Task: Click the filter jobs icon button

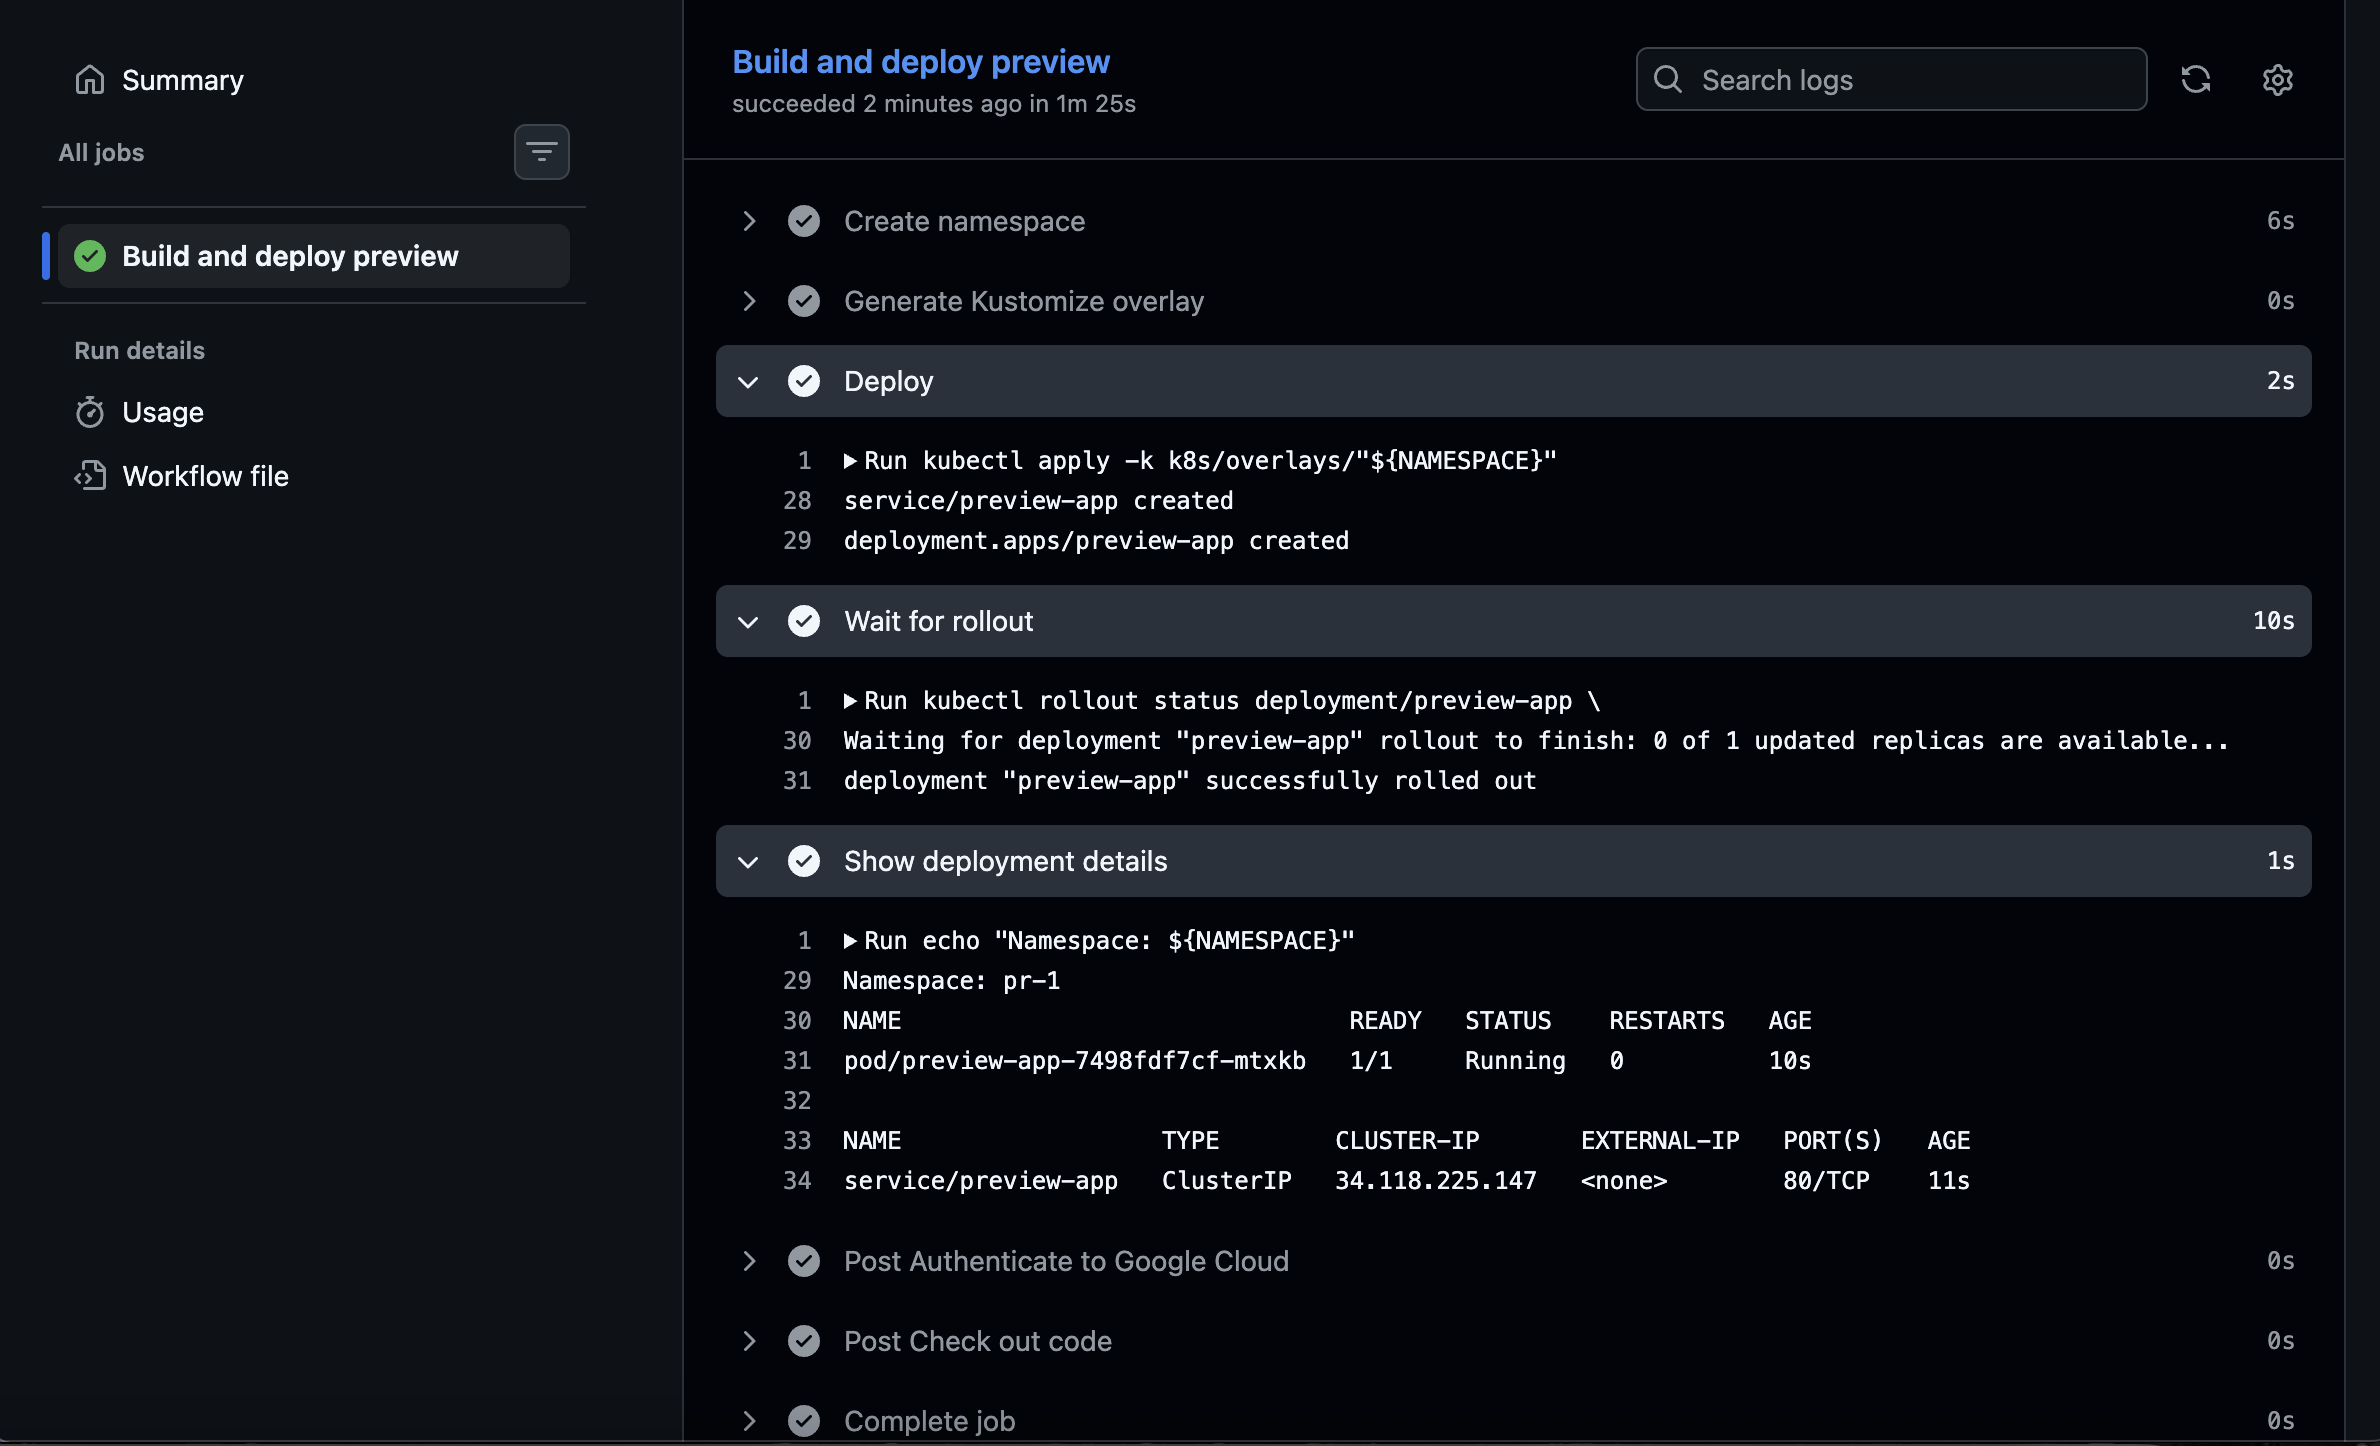Action: point(542,152)
